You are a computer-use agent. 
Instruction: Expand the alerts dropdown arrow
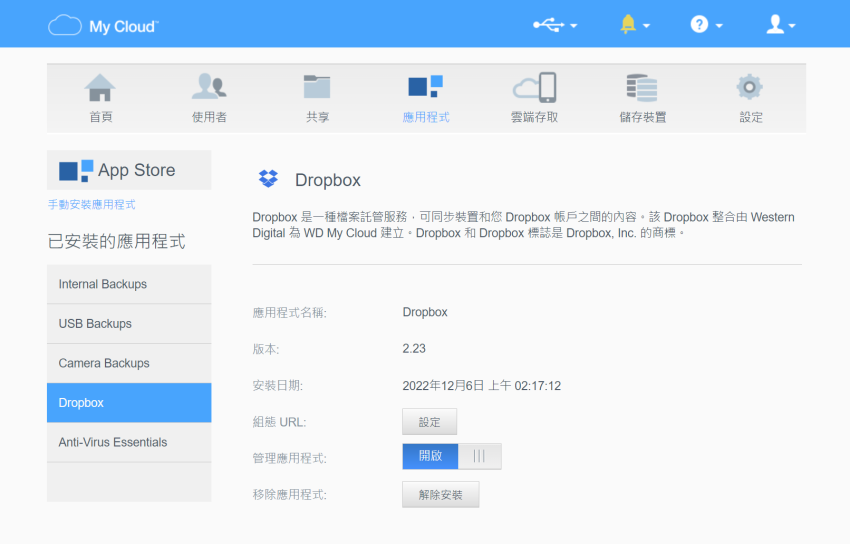point(646,25)
